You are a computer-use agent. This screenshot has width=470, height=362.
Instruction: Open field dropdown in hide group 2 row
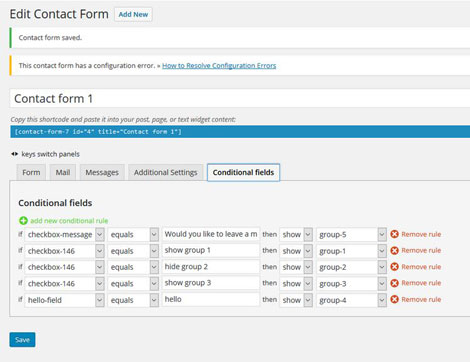point(64,267)
